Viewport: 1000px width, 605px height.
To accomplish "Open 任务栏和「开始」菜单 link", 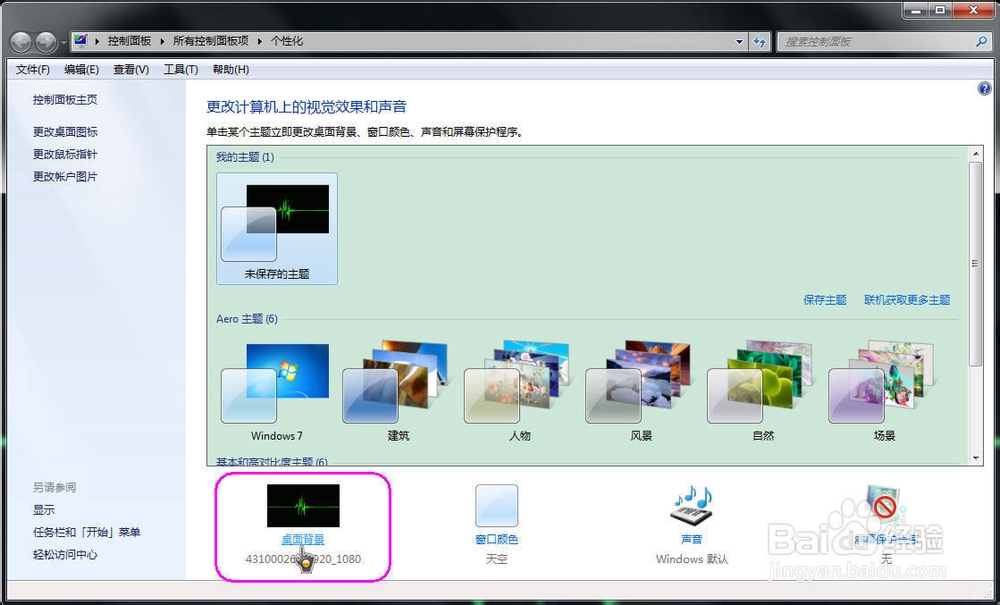I will (x=87, y=532).
